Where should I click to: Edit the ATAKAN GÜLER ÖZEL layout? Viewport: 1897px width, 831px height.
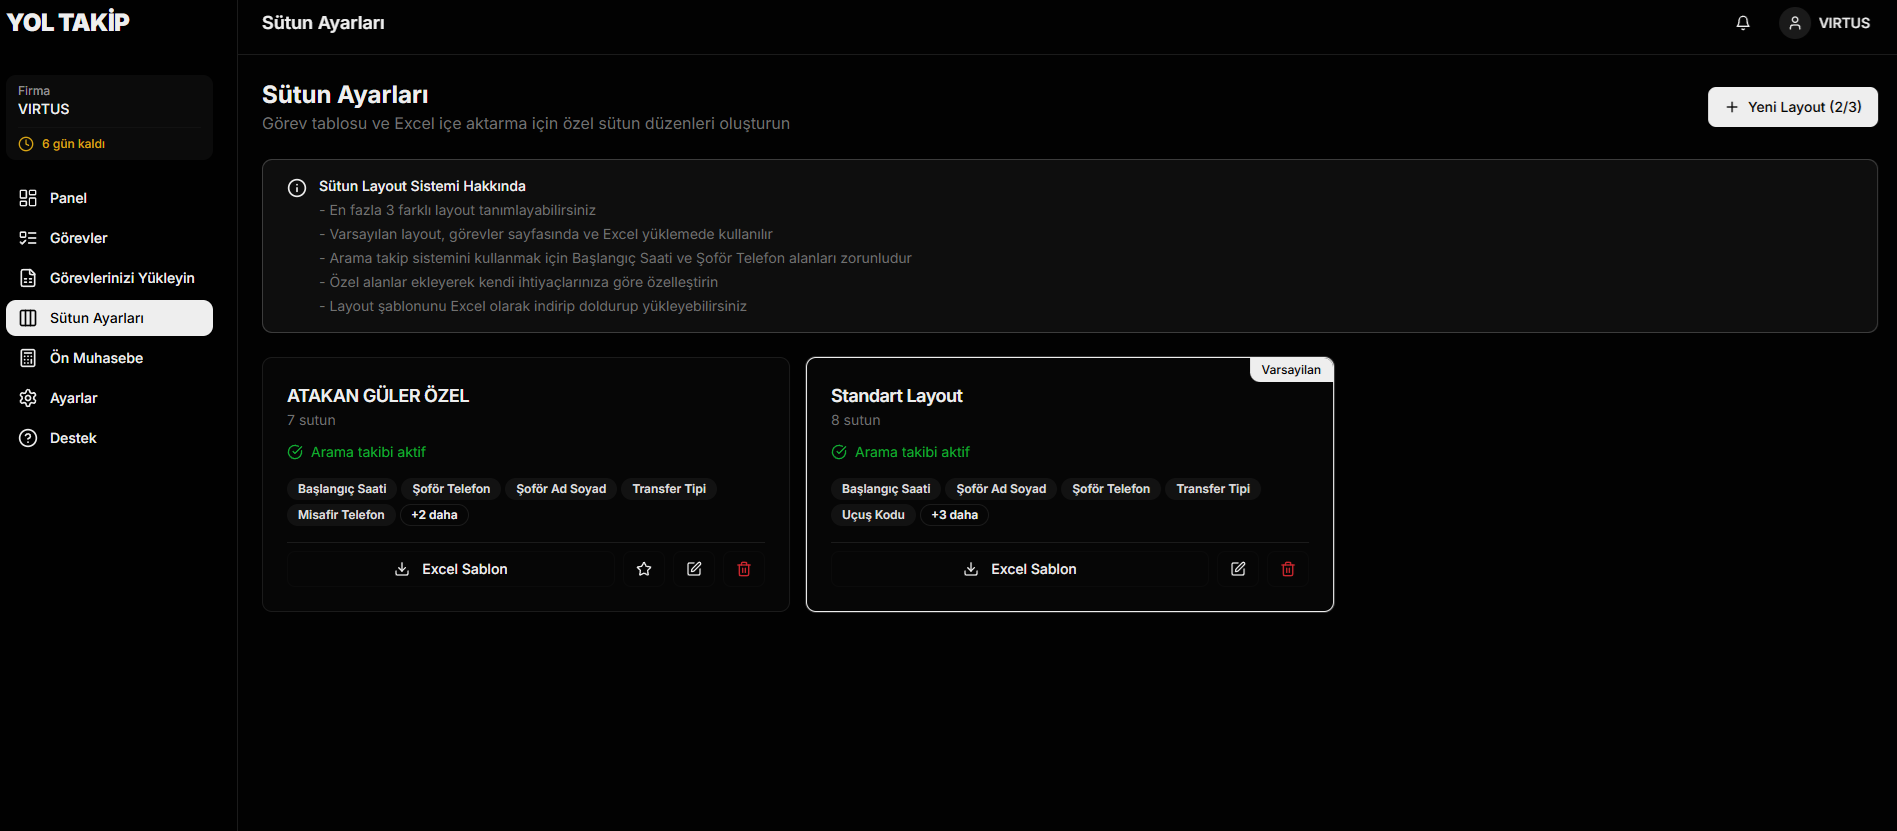click(694, 569)
